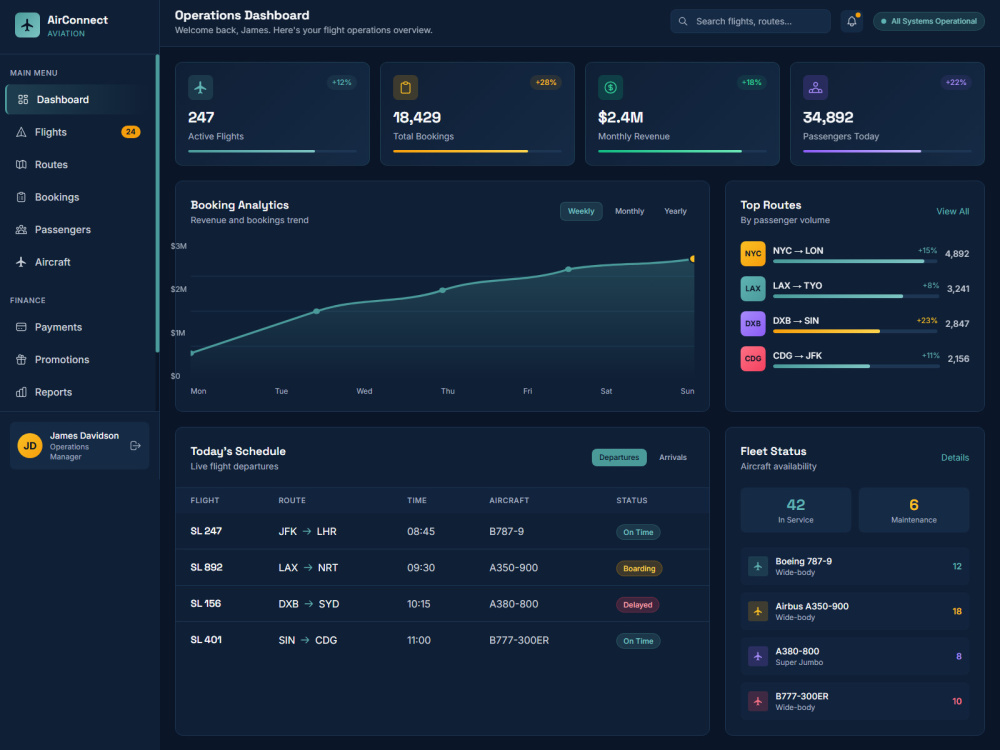1000x750 pixels.
Task: Click the LAX route badge
Action: point(753,288)
